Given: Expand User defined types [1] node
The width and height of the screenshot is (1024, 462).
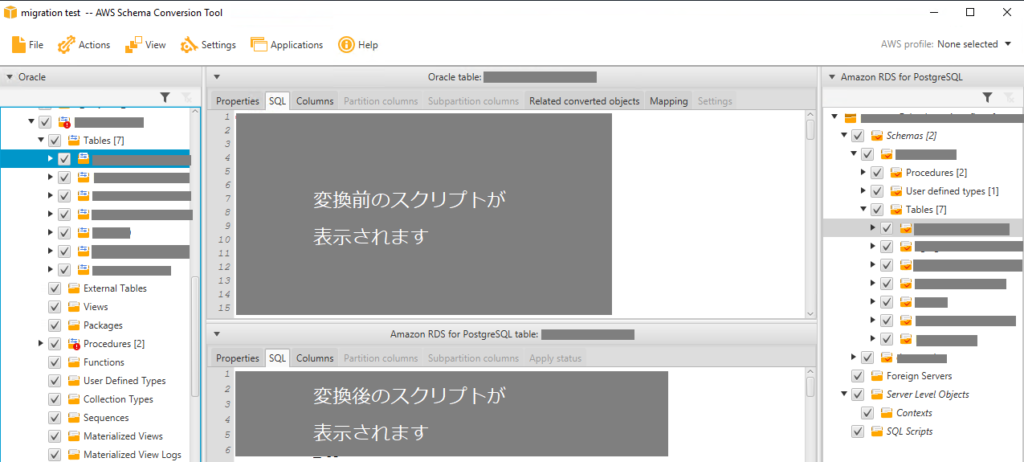Looking at the screenshot, I should pos(863,191).
